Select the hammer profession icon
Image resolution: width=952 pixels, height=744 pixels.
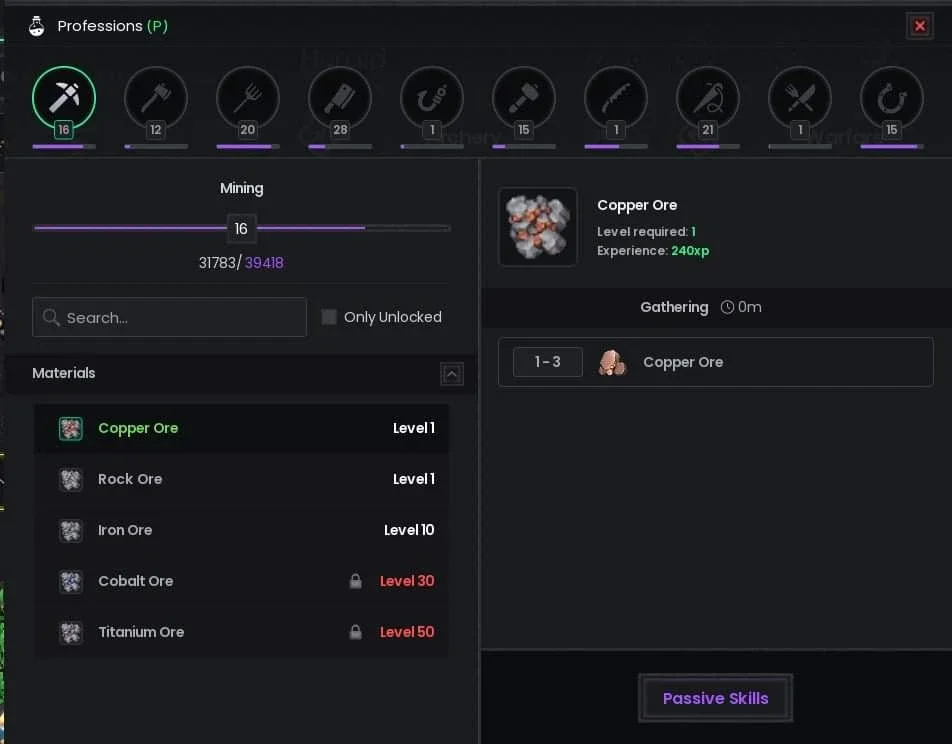(524, 97)
